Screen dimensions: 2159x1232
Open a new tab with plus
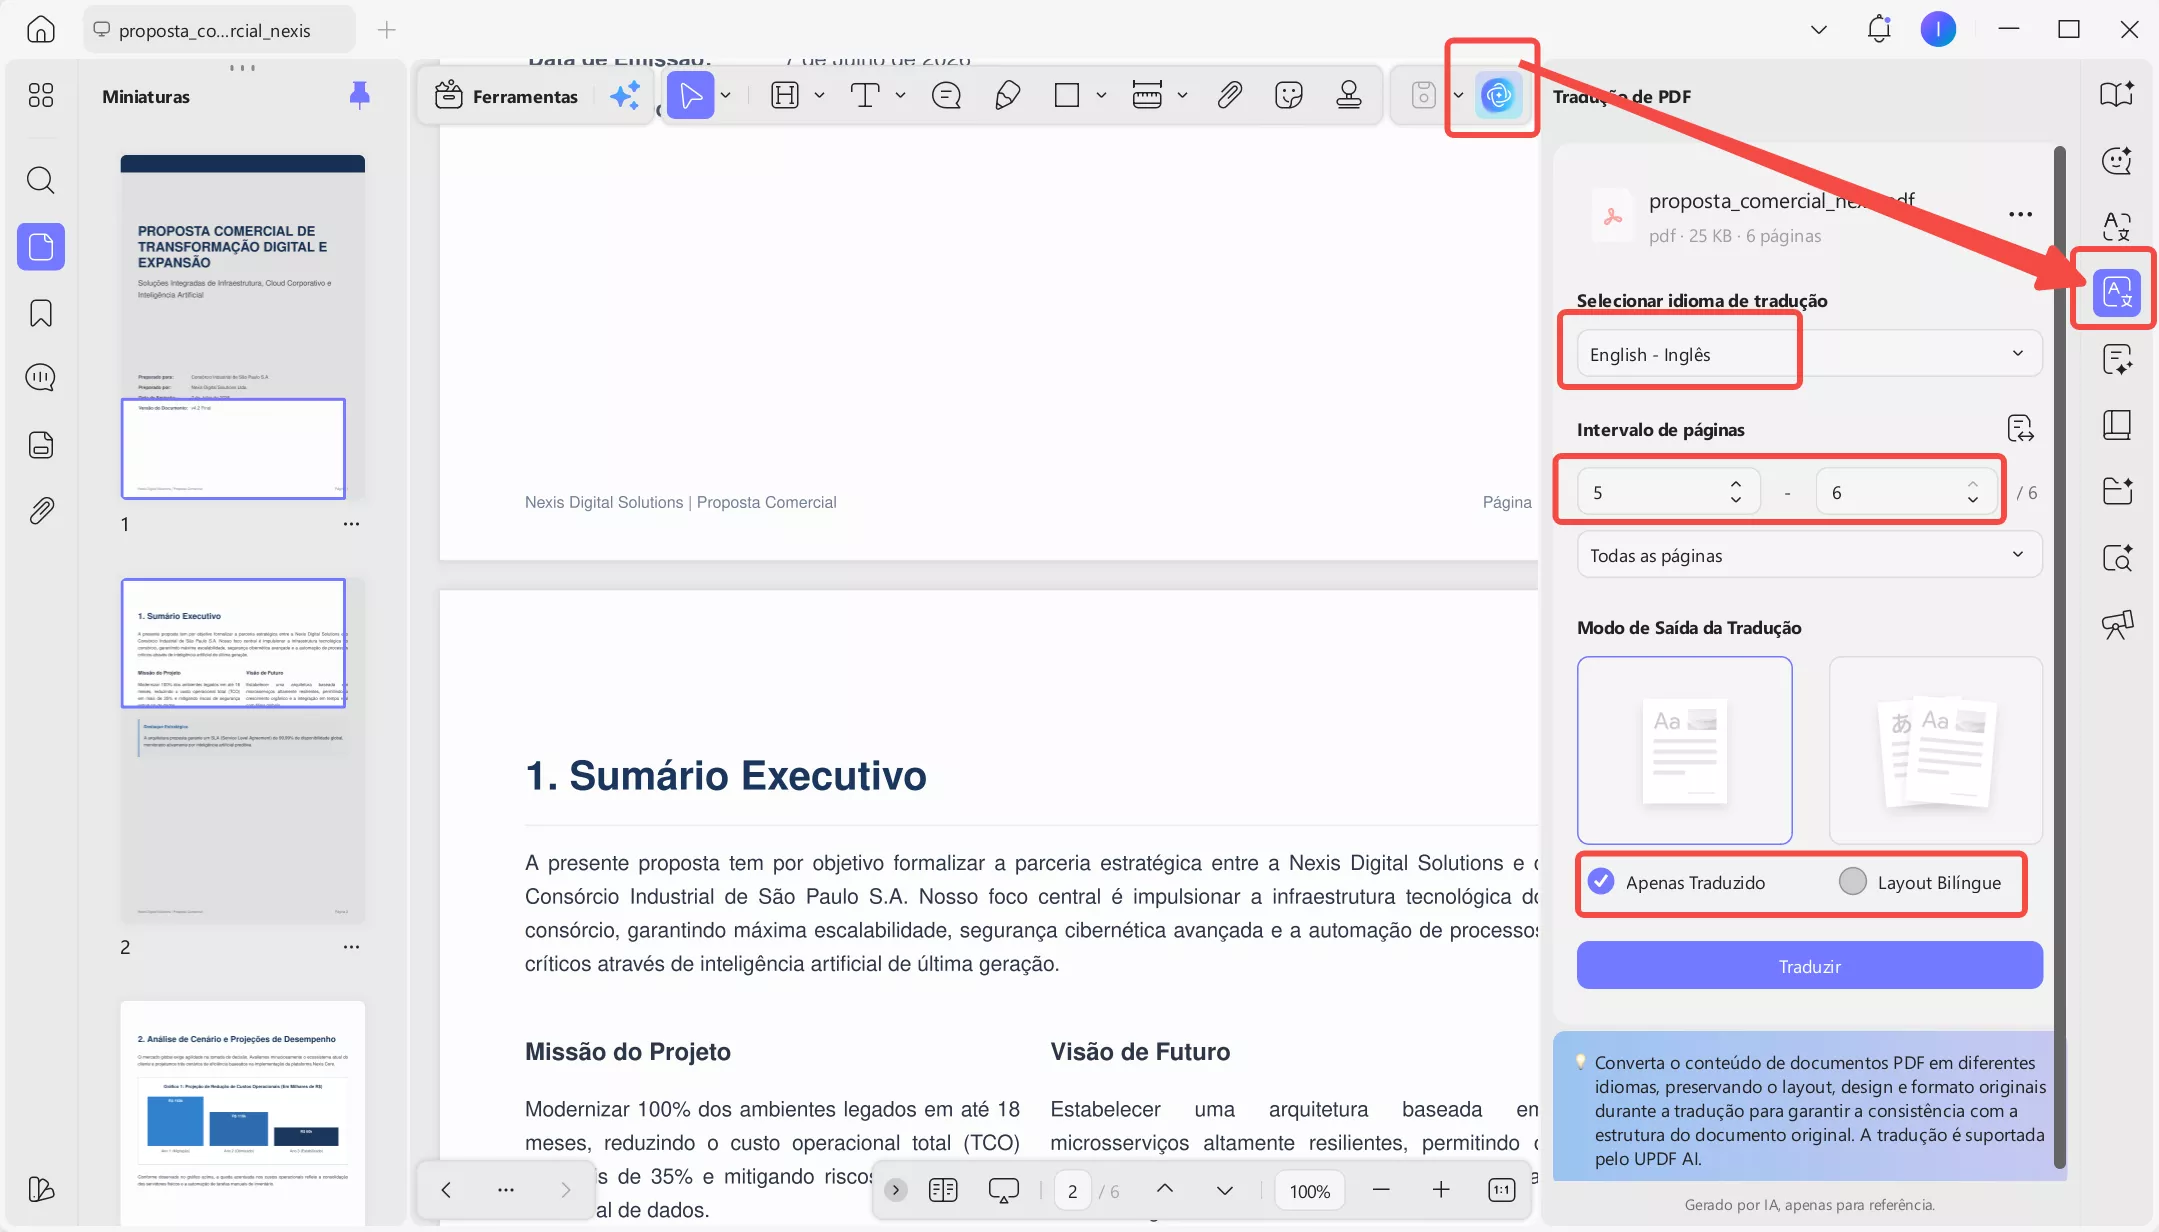point(386,30)
